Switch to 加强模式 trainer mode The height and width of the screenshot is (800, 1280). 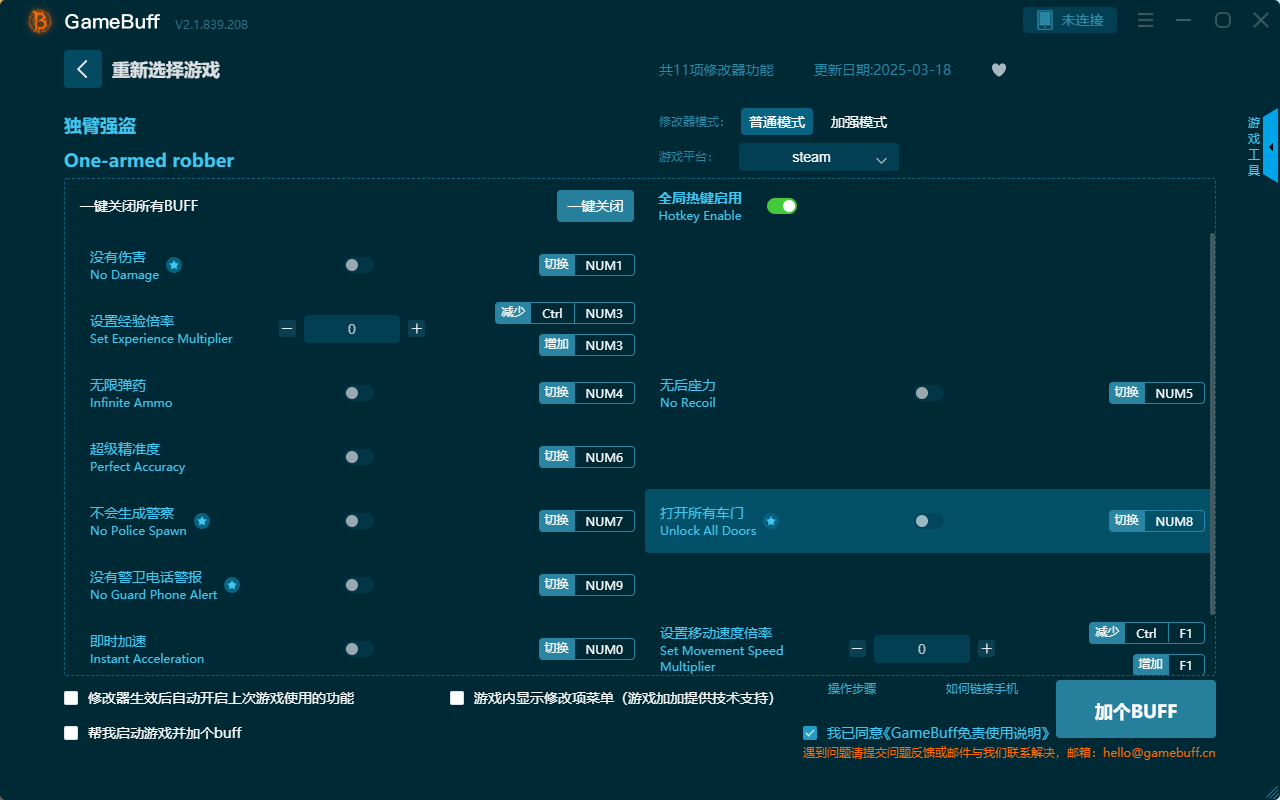[857, 121]
